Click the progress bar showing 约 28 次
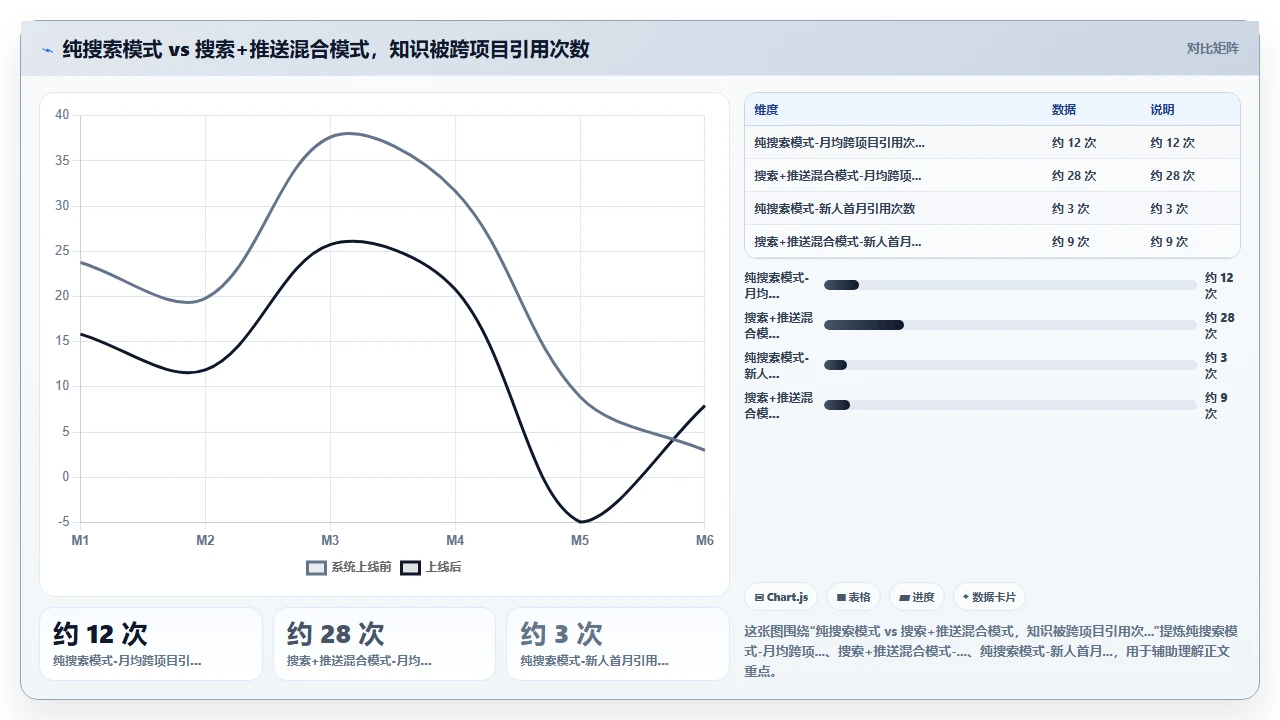Screen dimensions: 1280x720 coord(1010,325)
